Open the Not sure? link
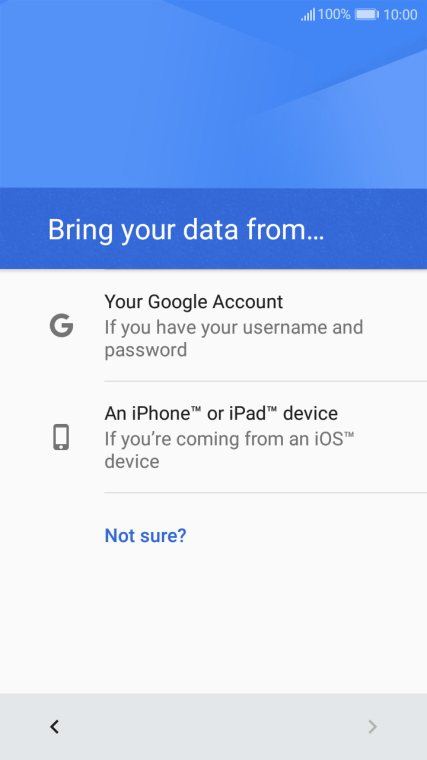427x760 pixels. [145, 536]
